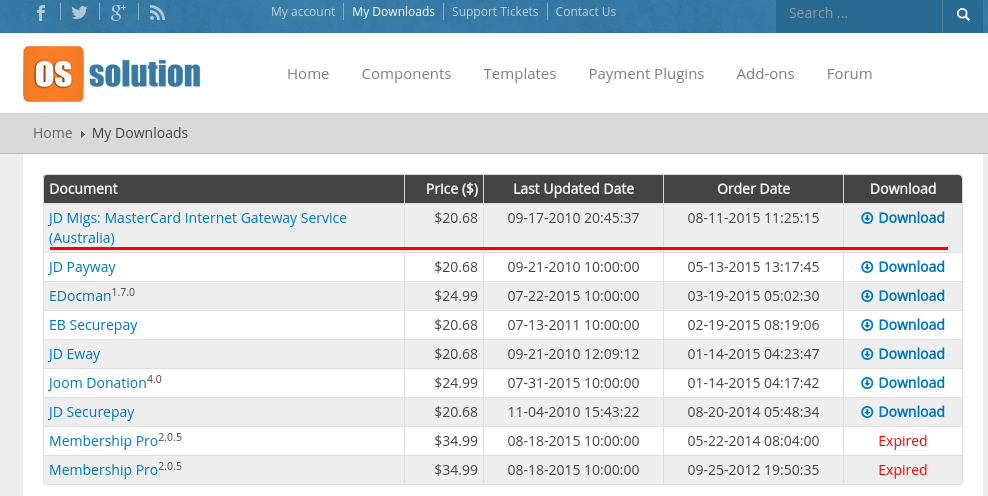Open the Facebook social icon
The image size is (988, 496).
(x=41, y=13)
